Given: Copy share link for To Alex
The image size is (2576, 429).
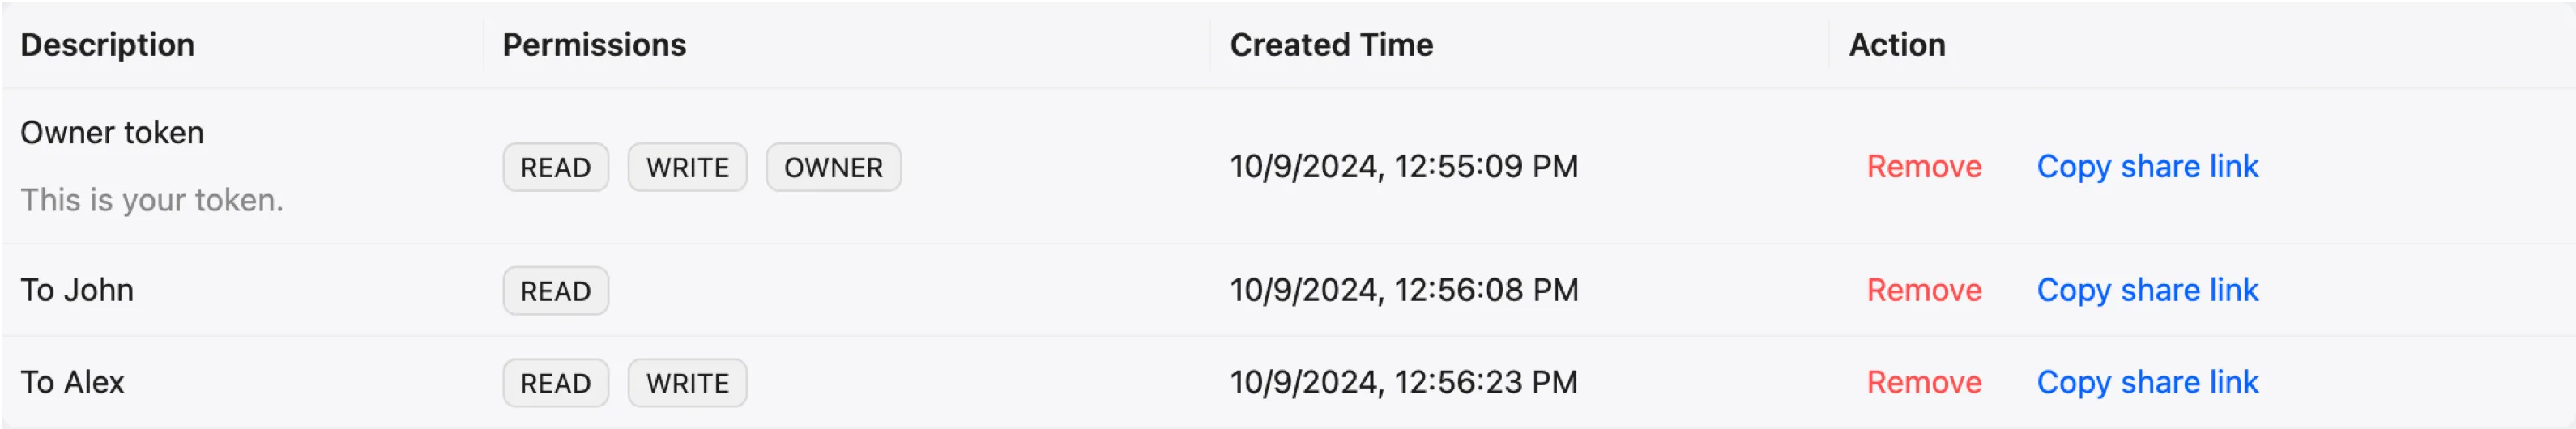Looking at the screenshot, I should [2147, 382].
